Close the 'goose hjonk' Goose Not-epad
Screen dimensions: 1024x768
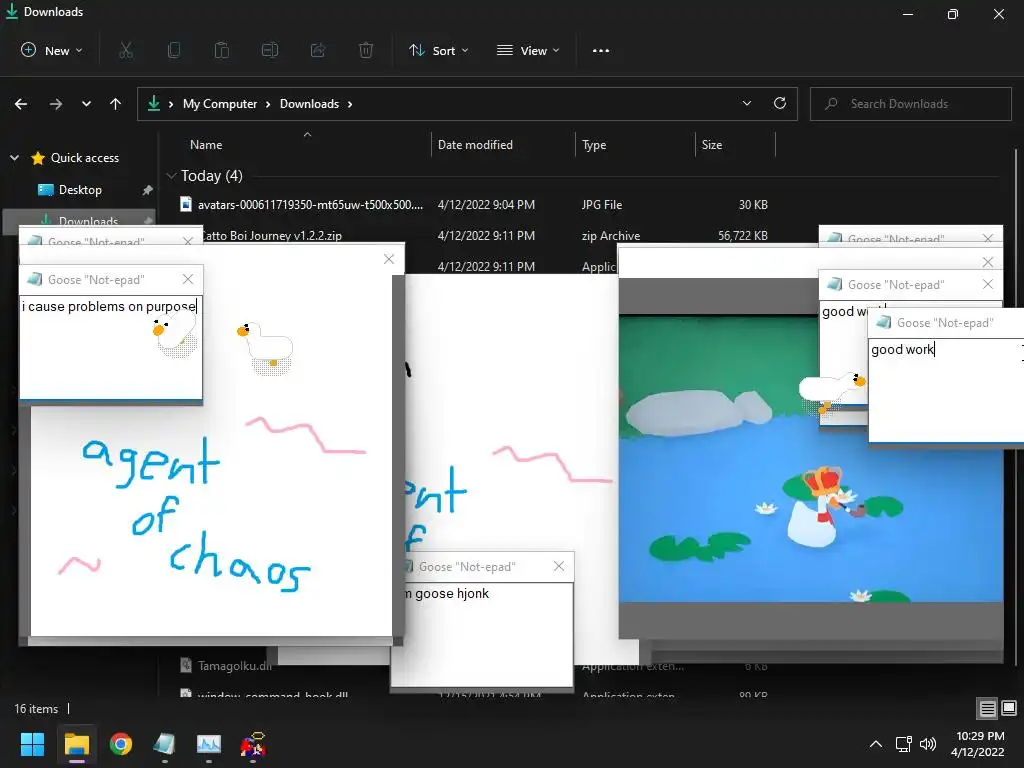559,566
